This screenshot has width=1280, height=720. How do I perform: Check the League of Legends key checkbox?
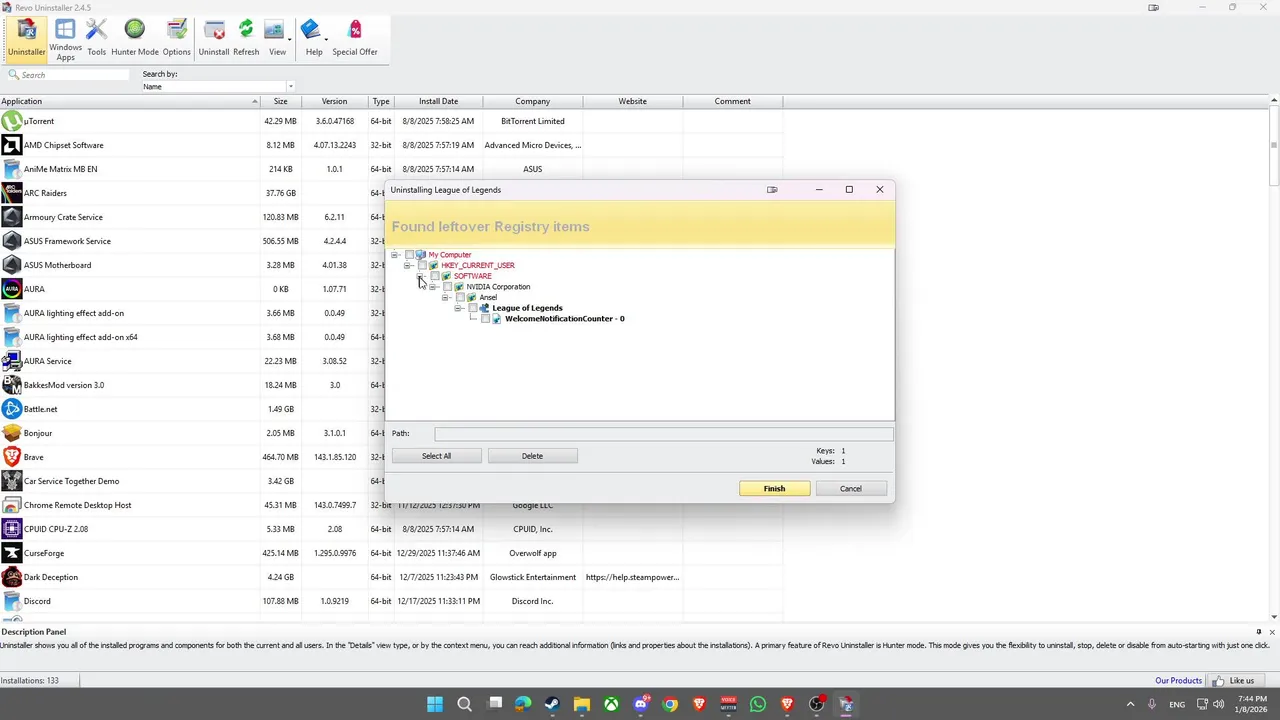click(x=473, y=308)
